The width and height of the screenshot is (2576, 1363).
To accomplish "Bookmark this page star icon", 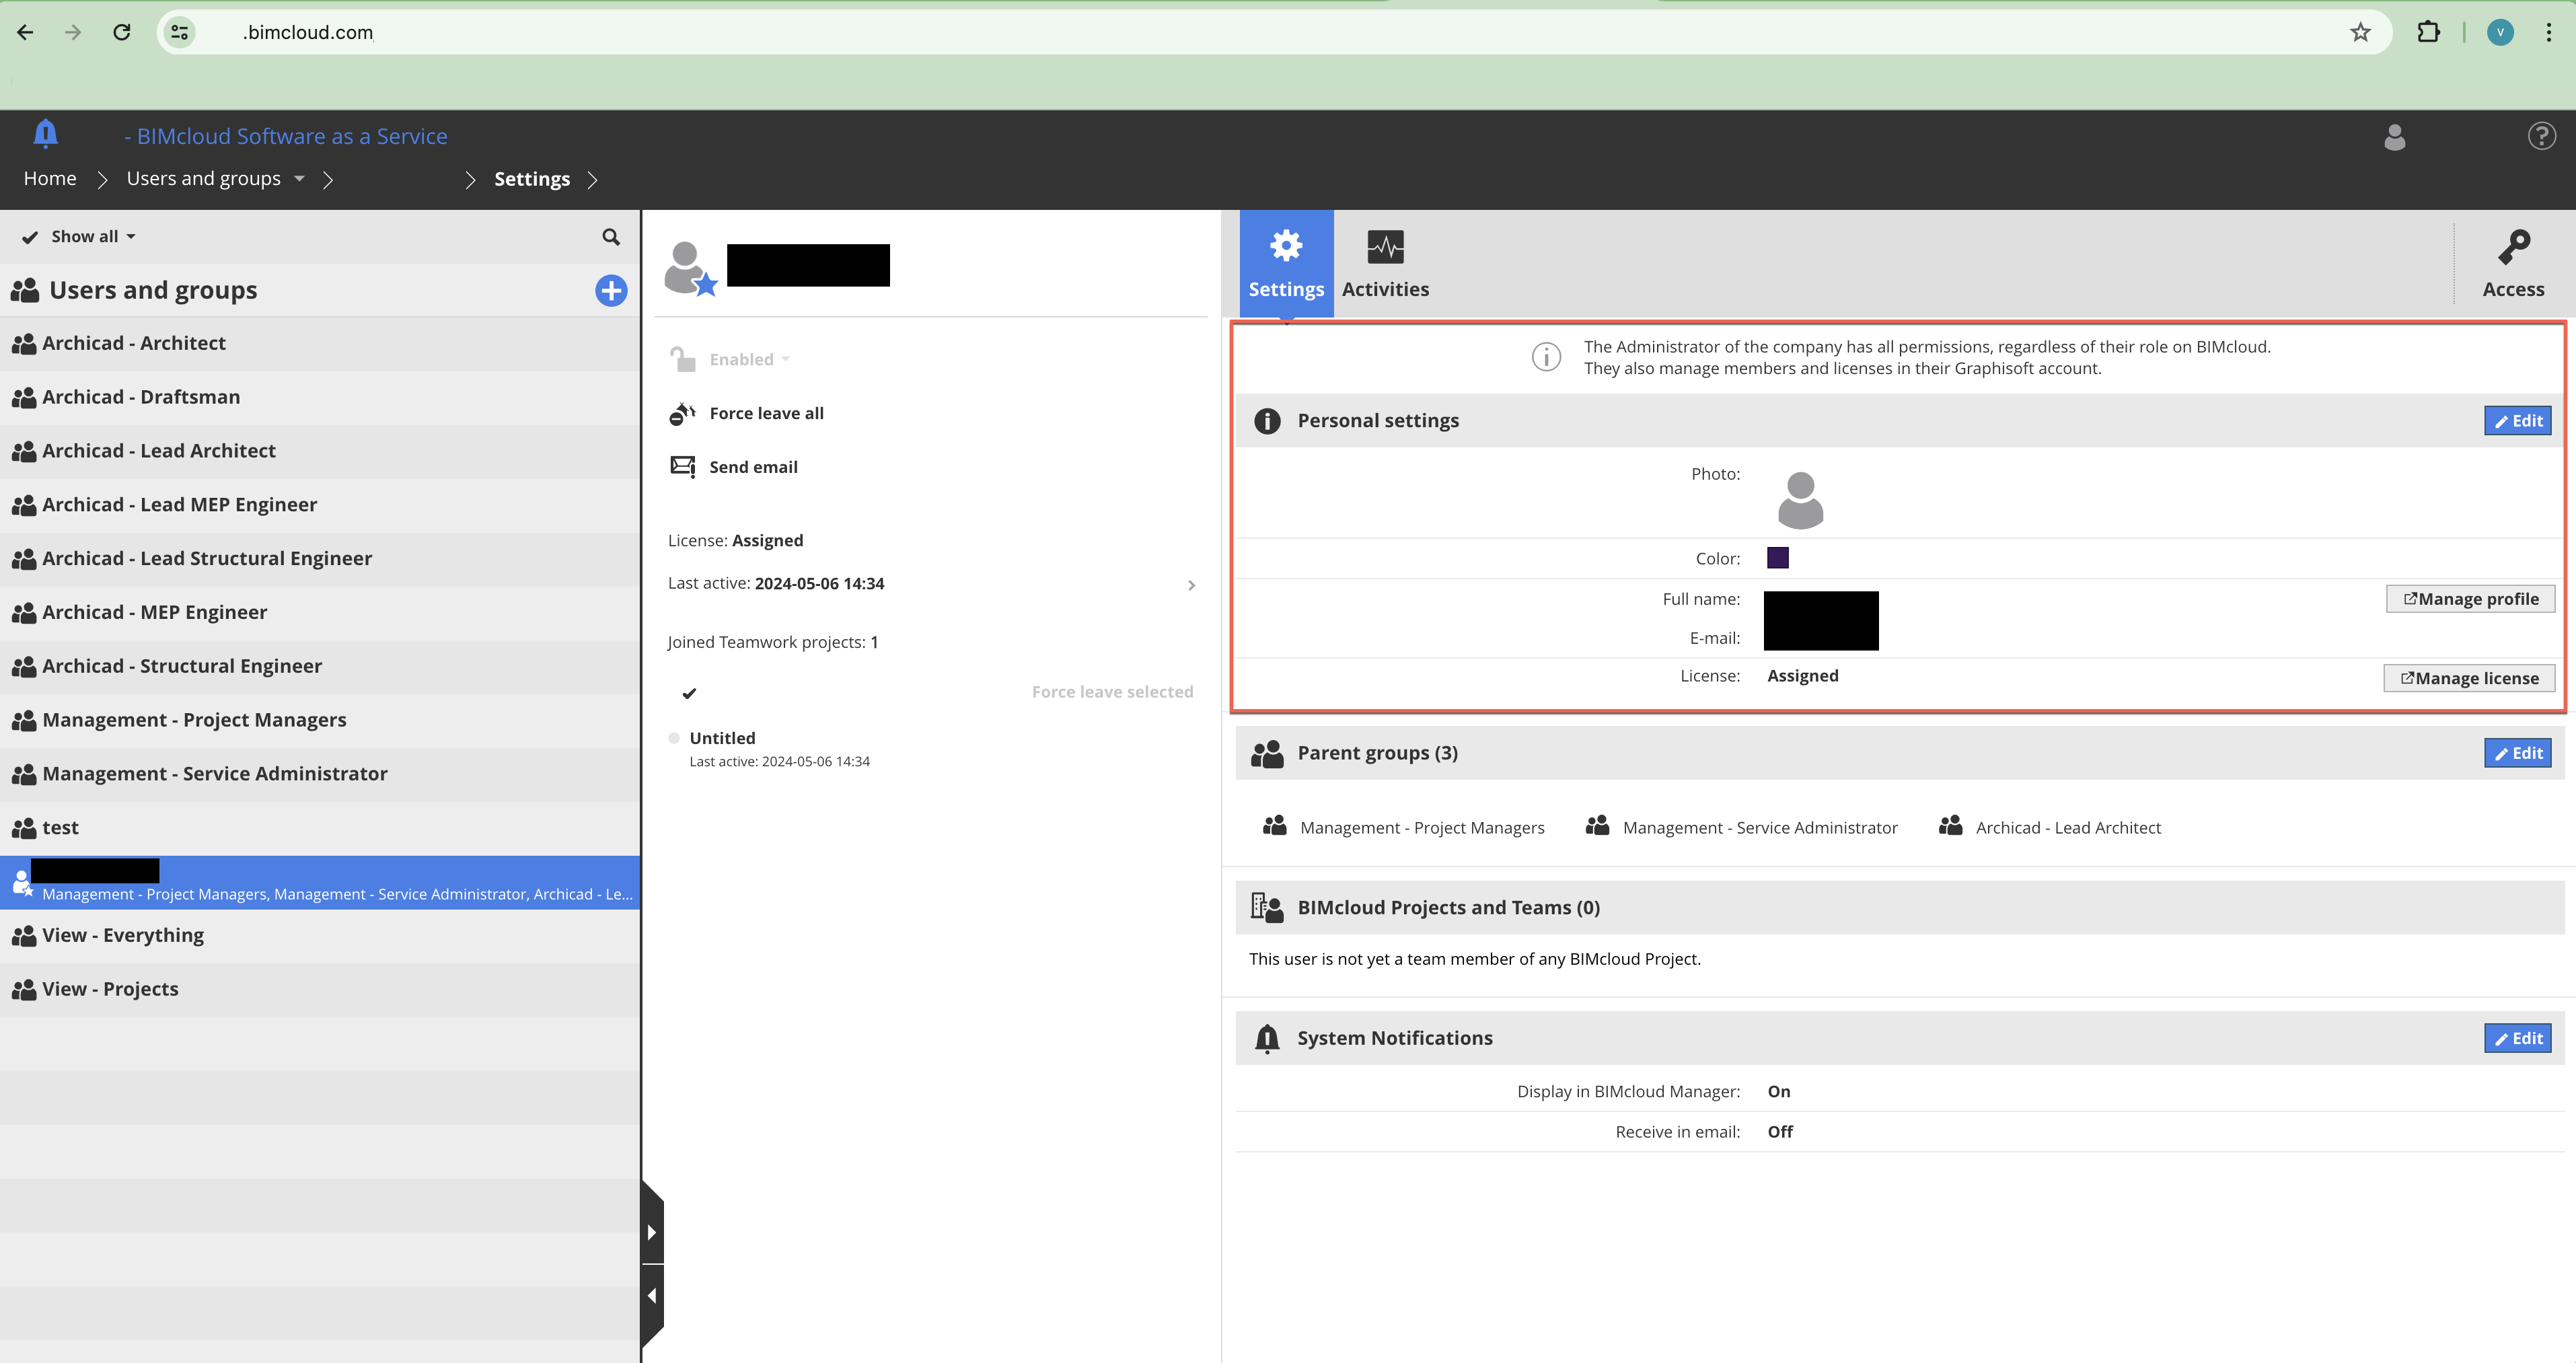I will pyautogui.click(x=2360, y=32).
